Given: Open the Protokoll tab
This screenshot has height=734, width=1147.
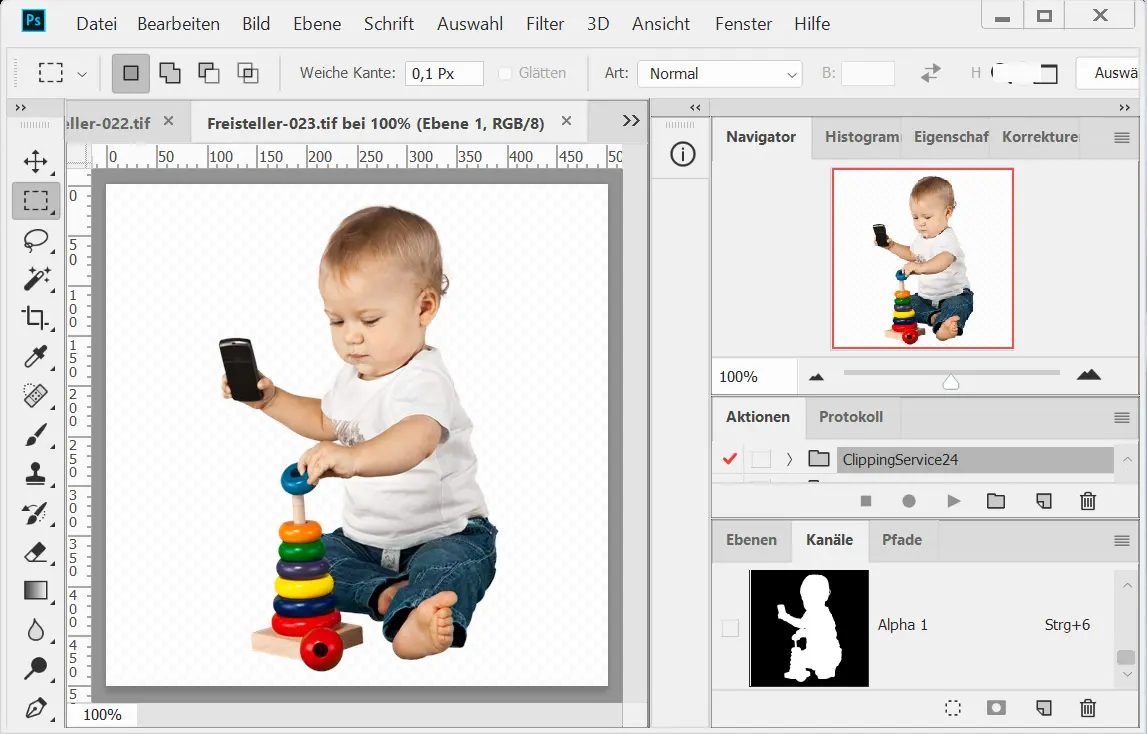Looking at the screenshot, I should tap(850, 417).
